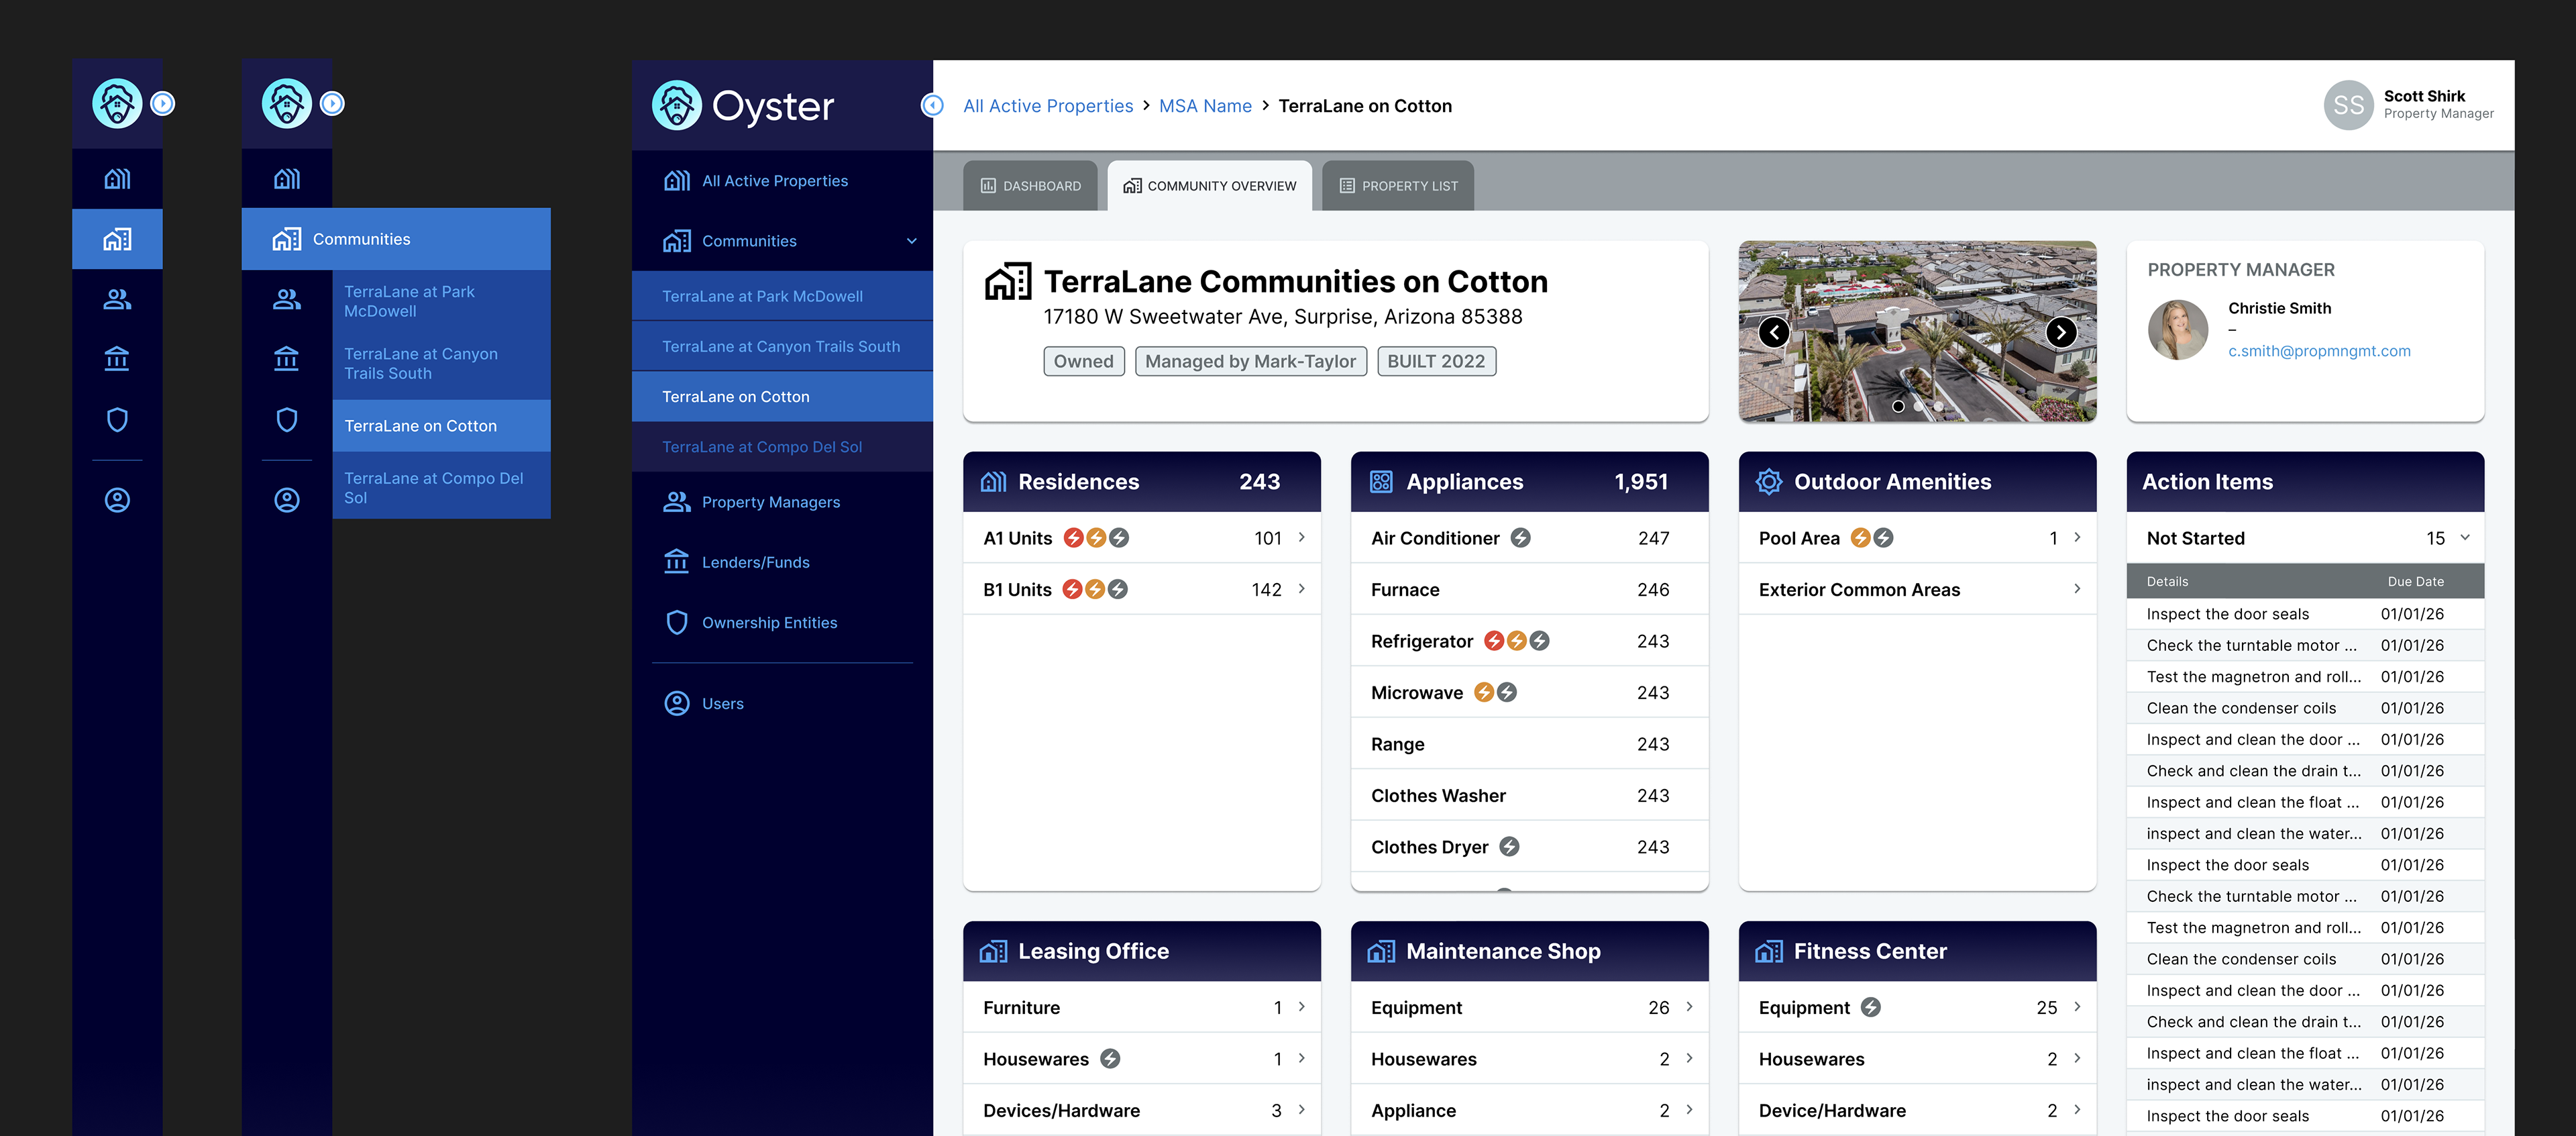Click shield icon in second sidebar
Screen dimensions: 2576x1136
point(287,419)
